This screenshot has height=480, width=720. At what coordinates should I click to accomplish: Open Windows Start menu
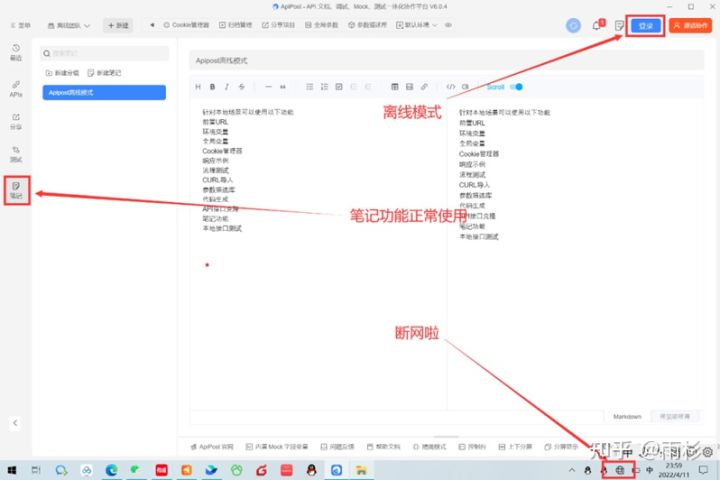point(12,470)
